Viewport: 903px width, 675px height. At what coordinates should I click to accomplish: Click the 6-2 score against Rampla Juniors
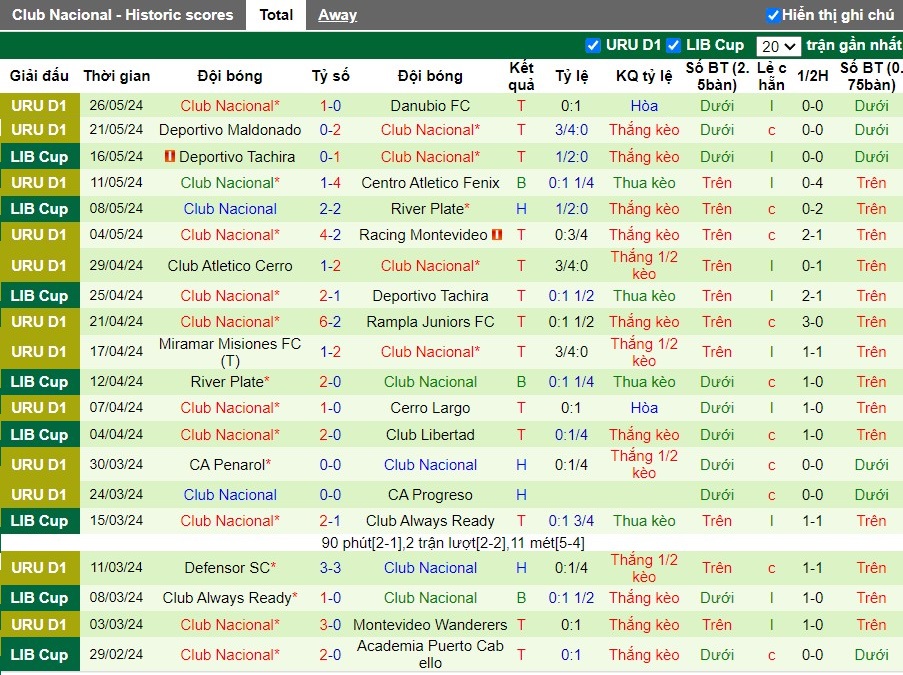331,322
